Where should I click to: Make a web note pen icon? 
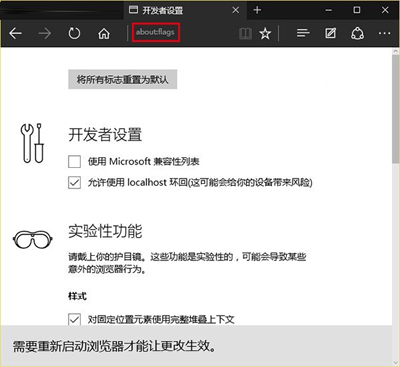[330, 33]
